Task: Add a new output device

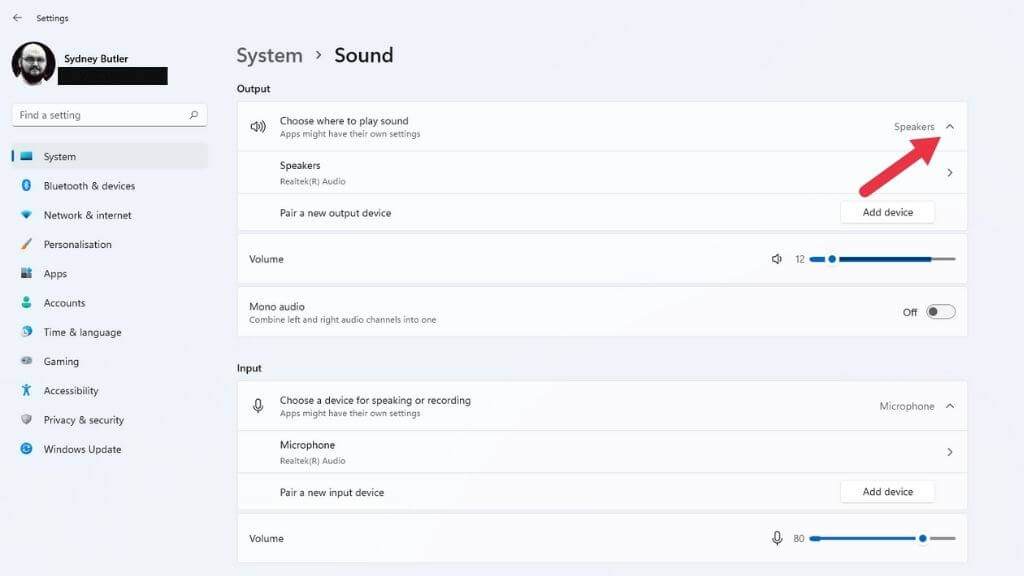Action: [x=887, y=212]
